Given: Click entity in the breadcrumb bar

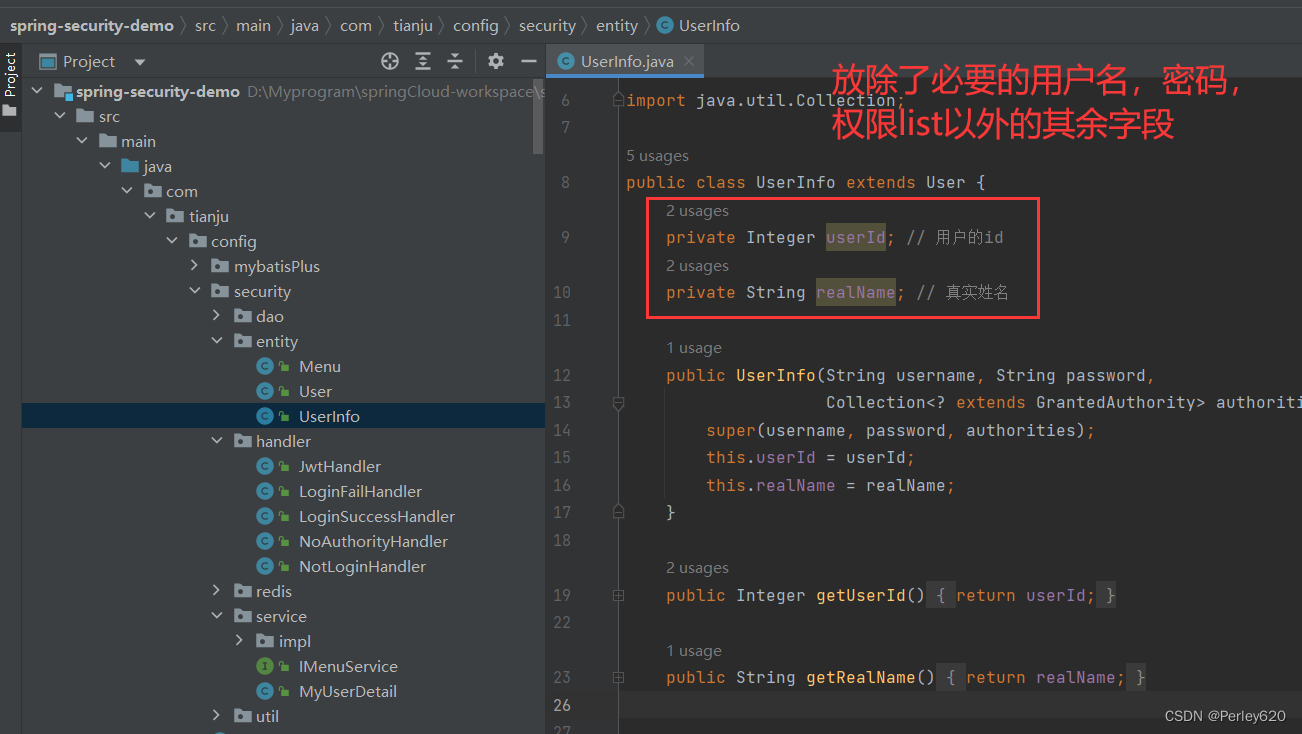Looking at the screenshot, I should (617, 25).
